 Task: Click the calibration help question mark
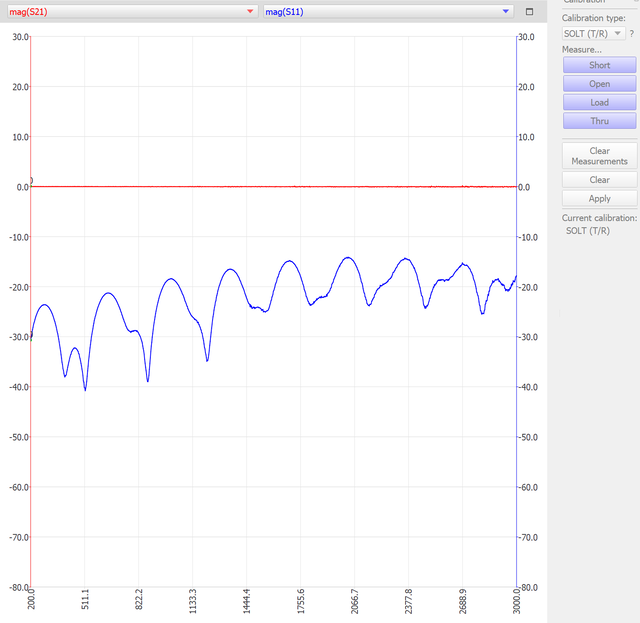coord(632,34)
